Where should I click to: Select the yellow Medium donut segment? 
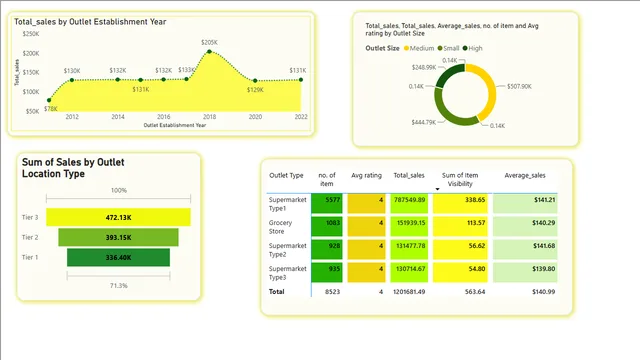click(491, 90)
